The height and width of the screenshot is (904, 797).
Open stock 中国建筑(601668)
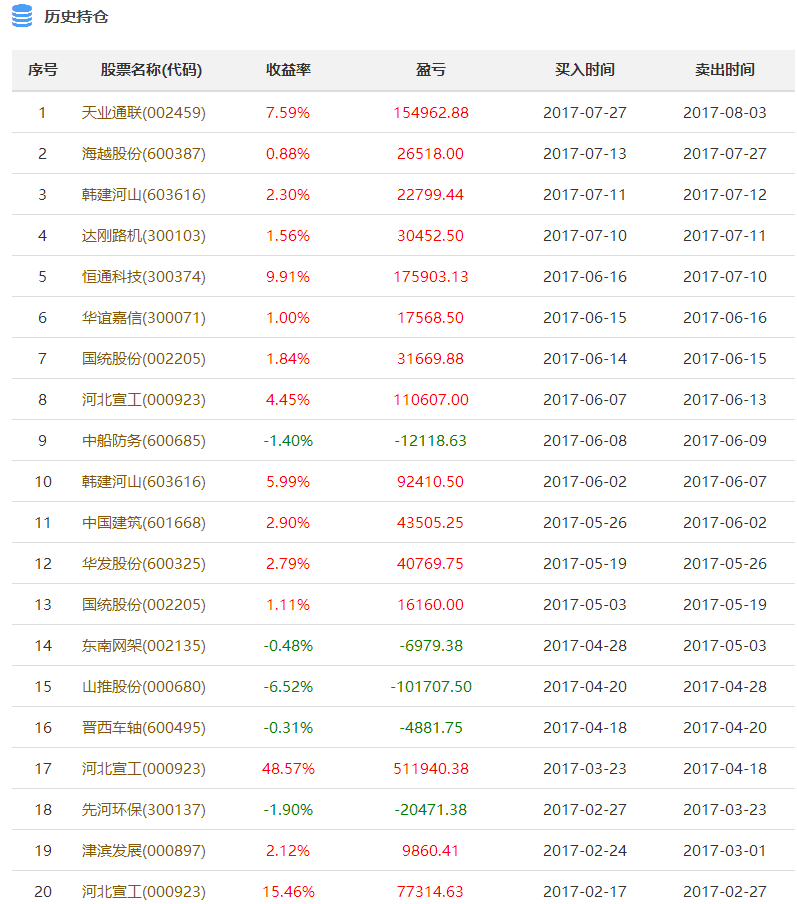143,522
